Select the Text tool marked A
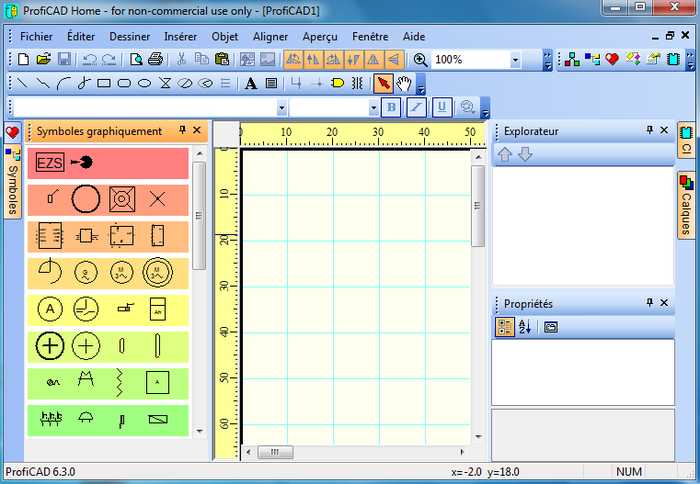Screen dimensions: 700x484 pyautogui.click(x=250, y=83)
